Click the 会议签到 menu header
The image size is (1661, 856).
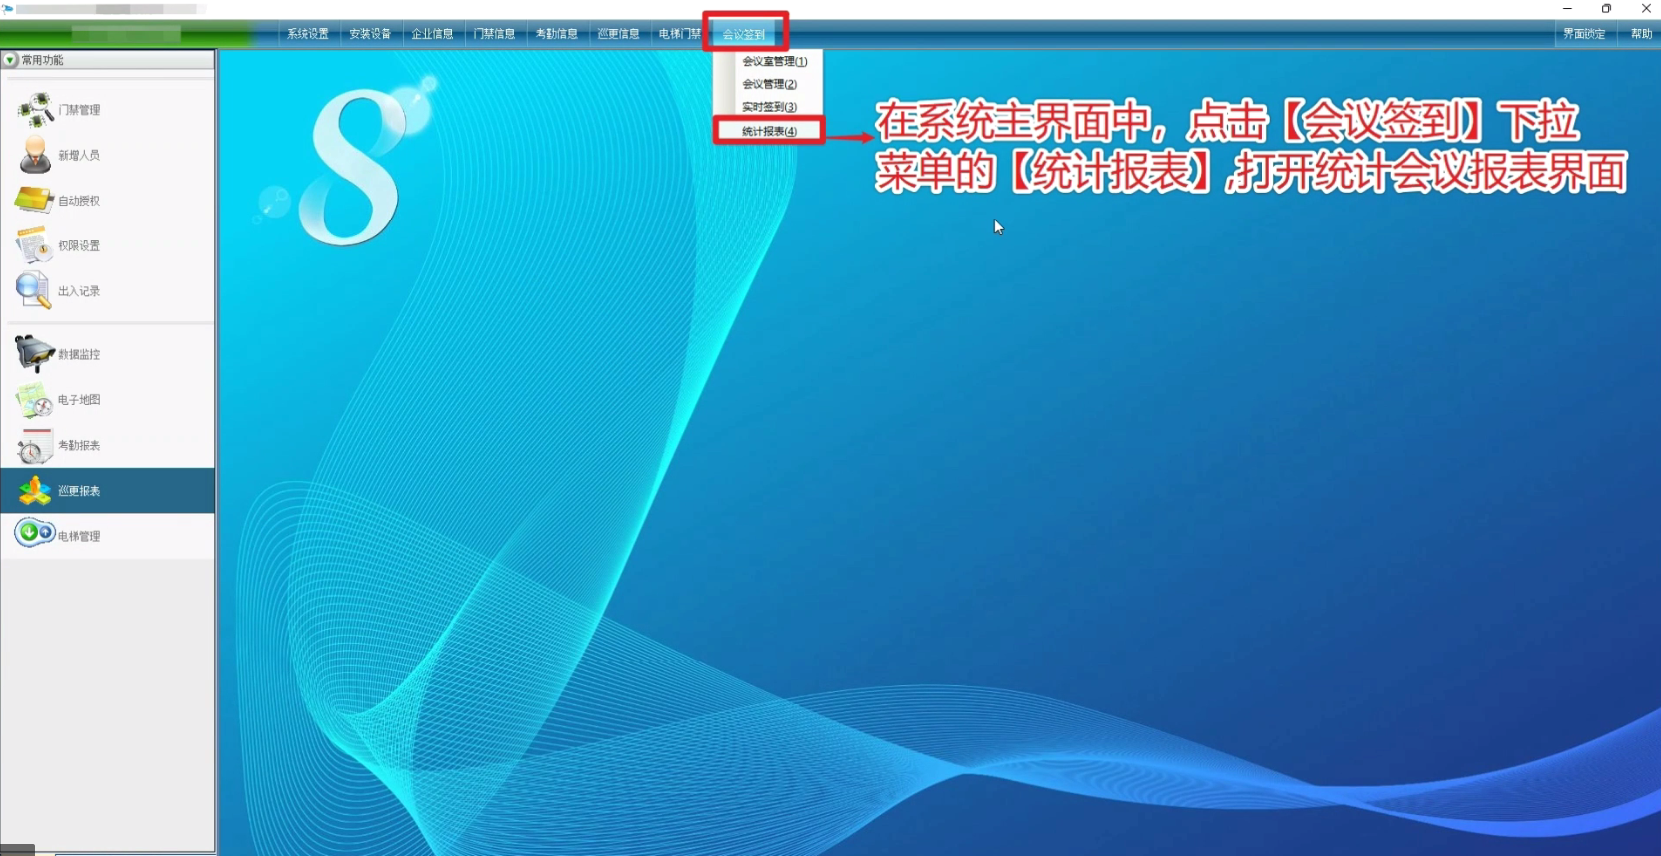[x=744, y=34]
